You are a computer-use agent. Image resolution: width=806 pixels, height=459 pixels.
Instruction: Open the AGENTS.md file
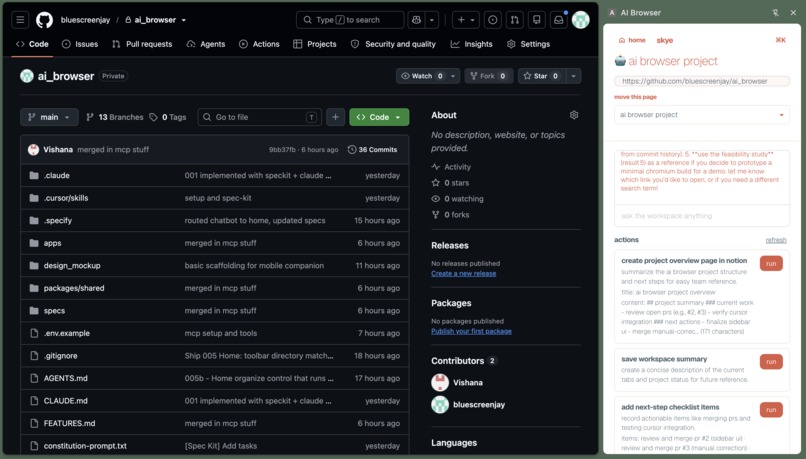pyautogui.click(x=65, y=378)
